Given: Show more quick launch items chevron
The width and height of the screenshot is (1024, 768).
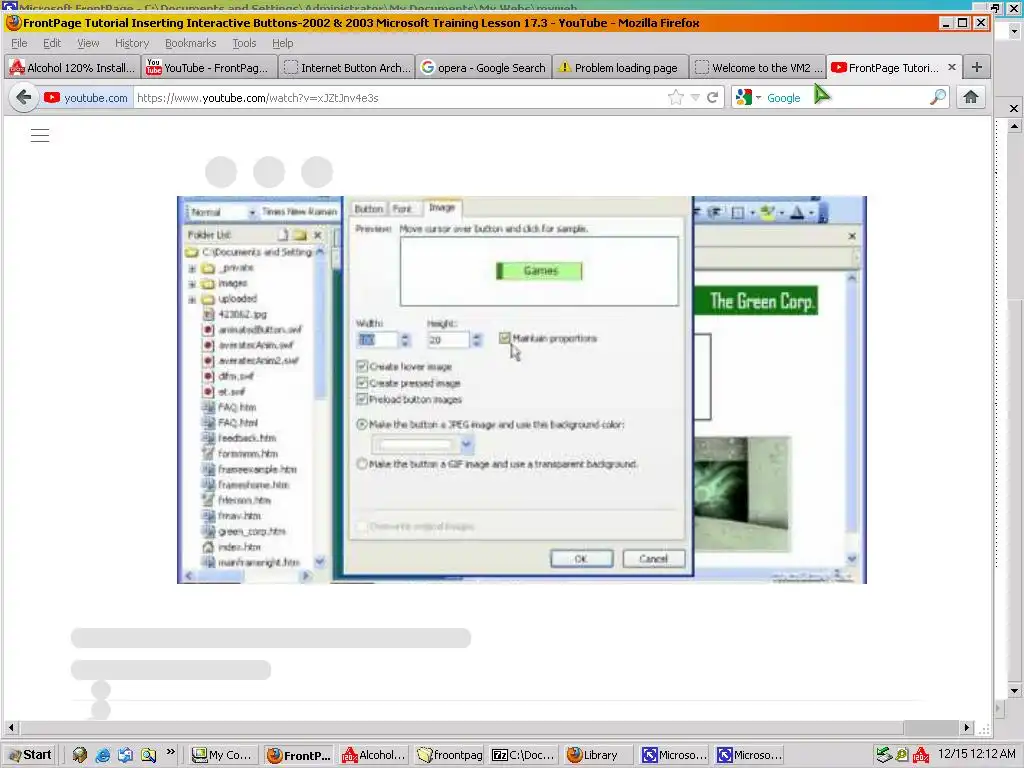Looking at the screenshot, I should 170,752.
